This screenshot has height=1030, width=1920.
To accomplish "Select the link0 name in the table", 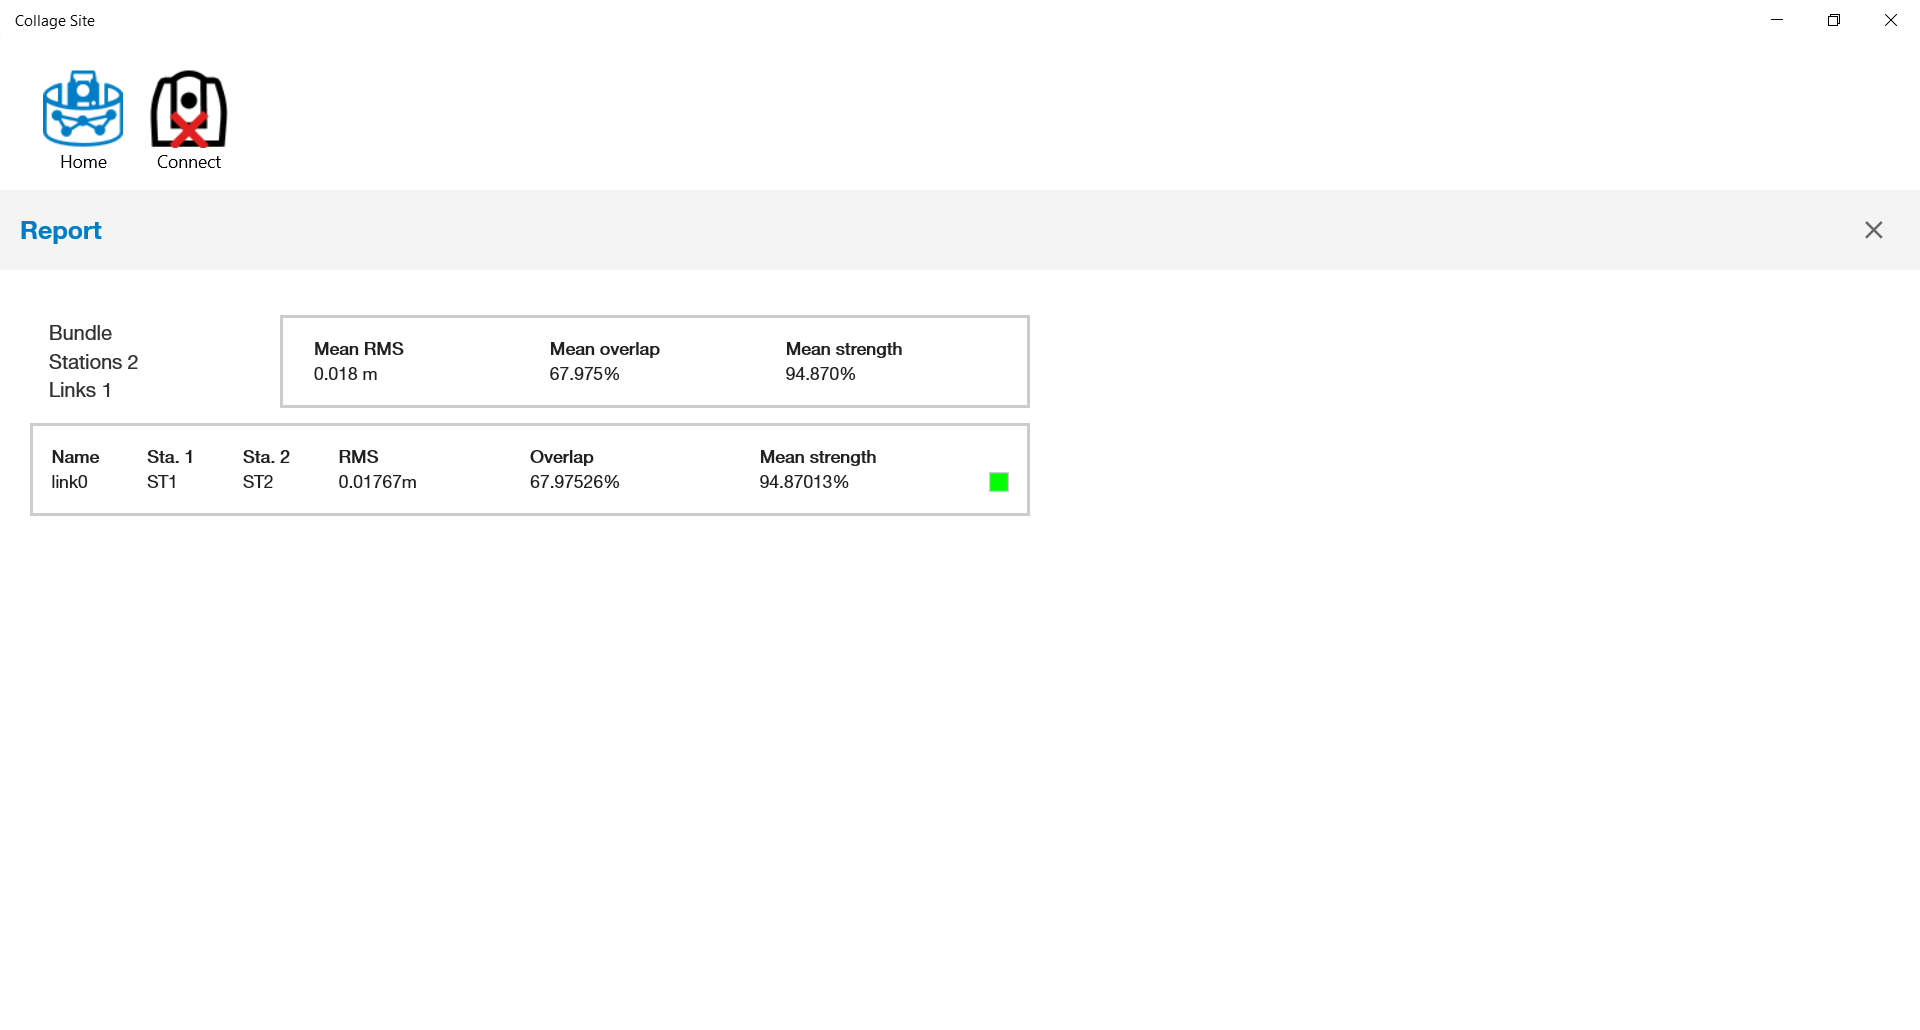I will pos(69,482).
